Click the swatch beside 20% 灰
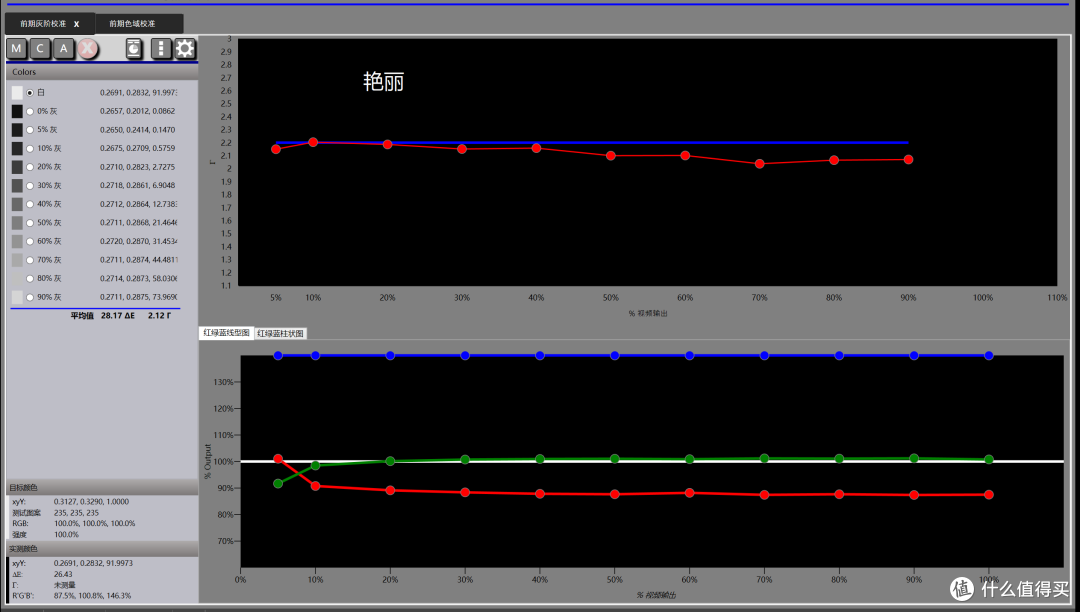The image size is (1080, 612). [17, 167]
